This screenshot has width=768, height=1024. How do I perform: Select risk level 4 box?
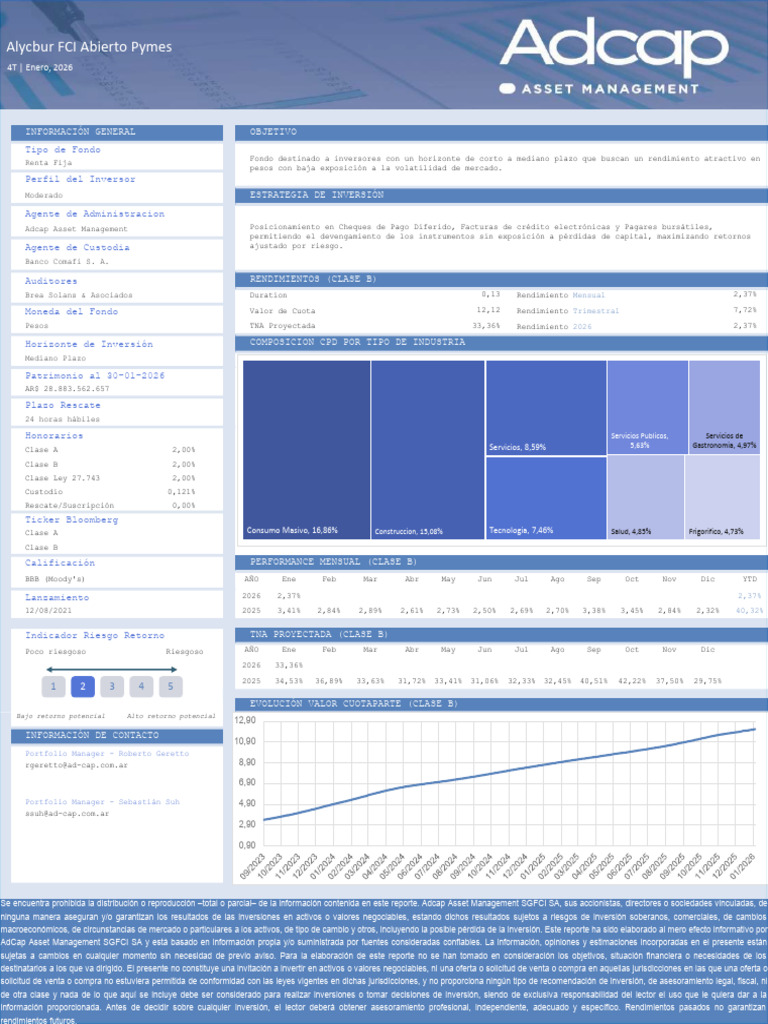pyautogui.click(x=141, y=686)
